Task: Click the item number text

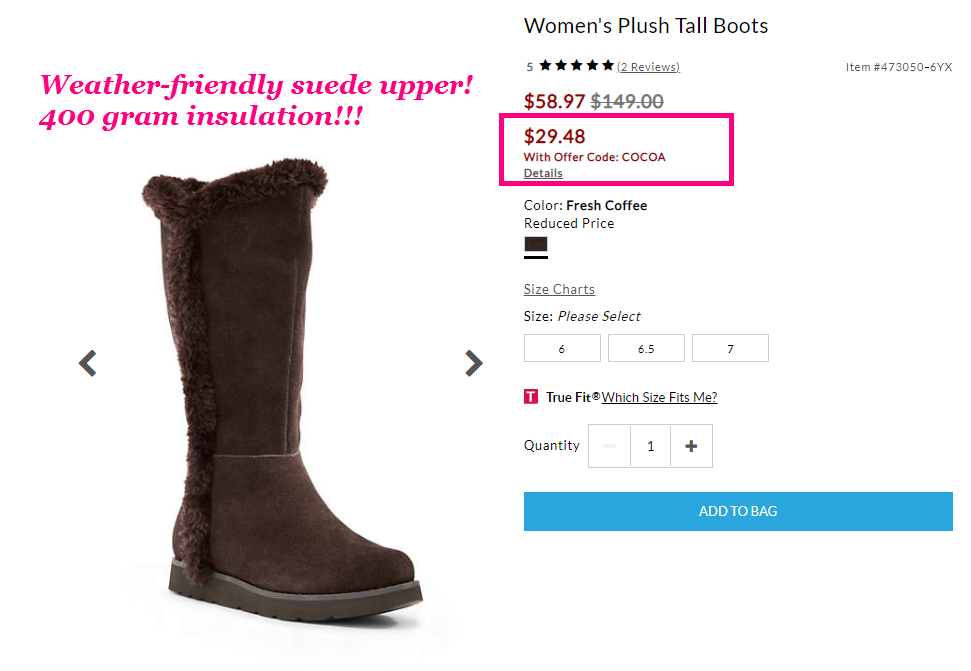Action: click(x=899, y=67)
